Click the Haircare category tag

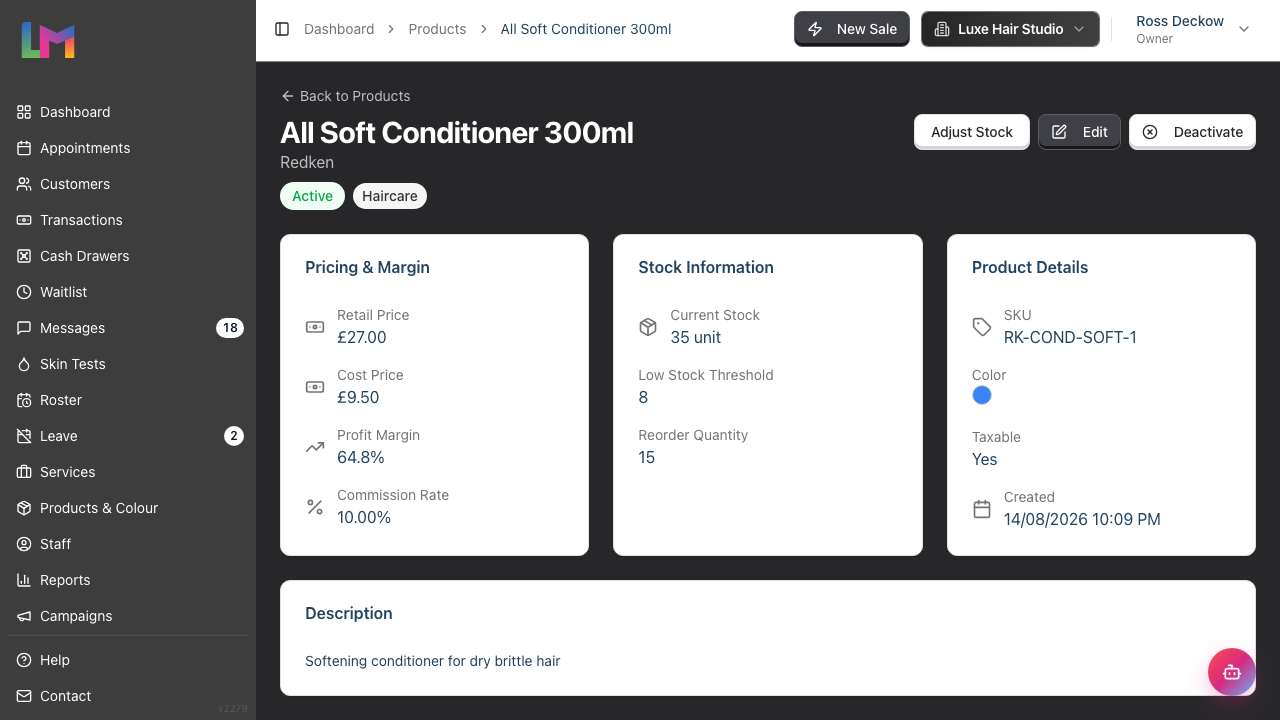coord(390,196)
